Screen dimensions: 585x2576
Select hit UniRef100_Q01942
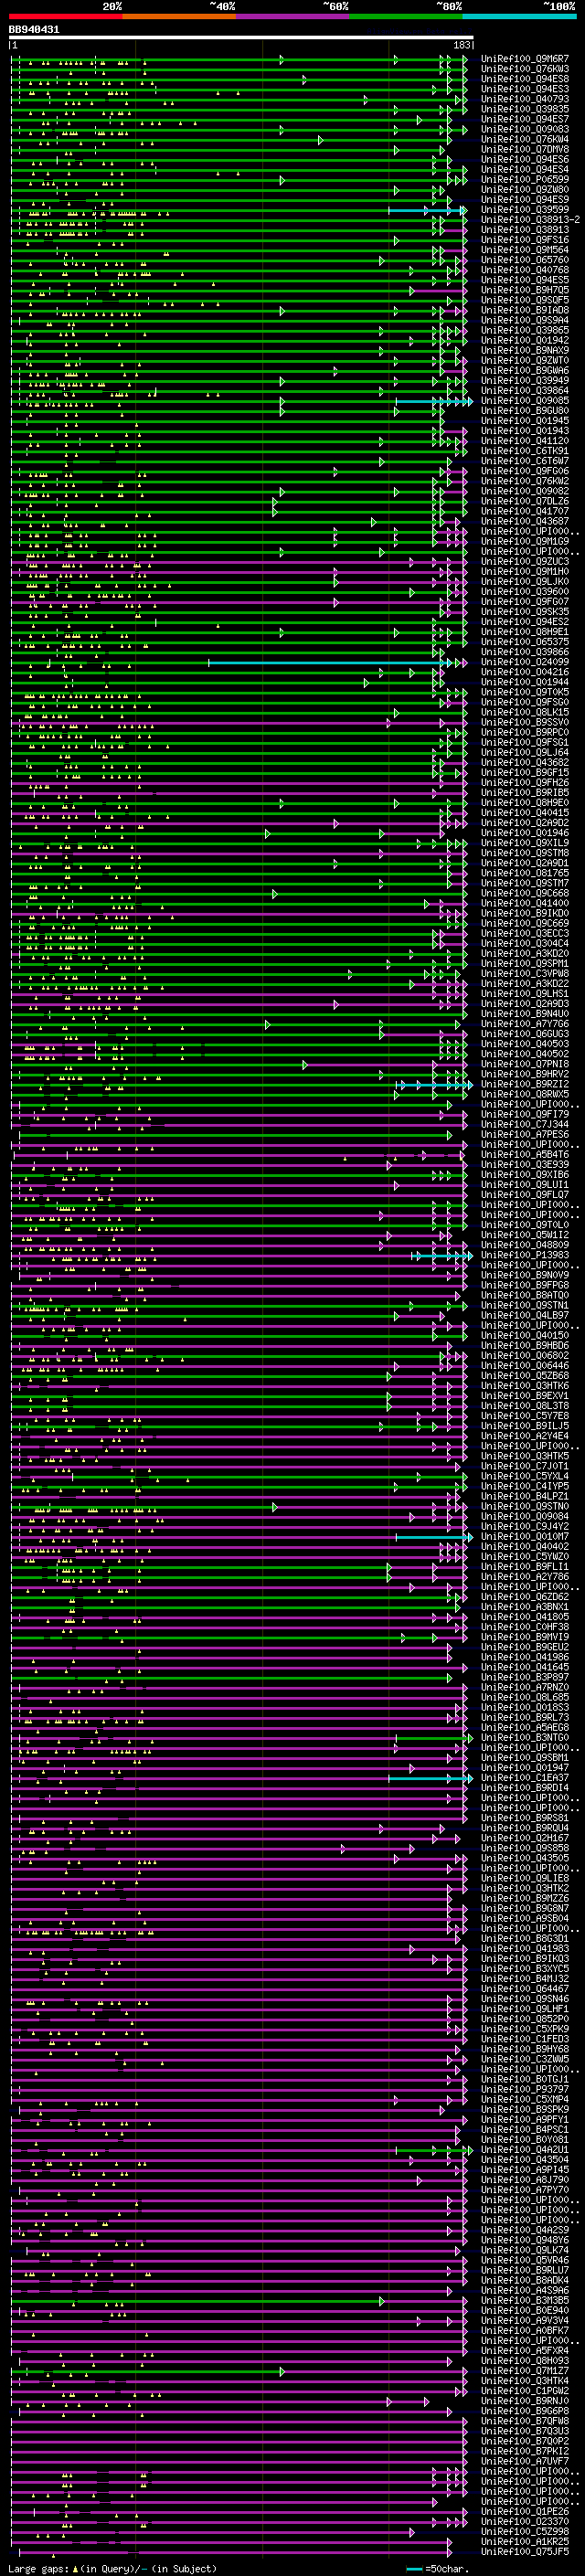(x=525, y=340)
